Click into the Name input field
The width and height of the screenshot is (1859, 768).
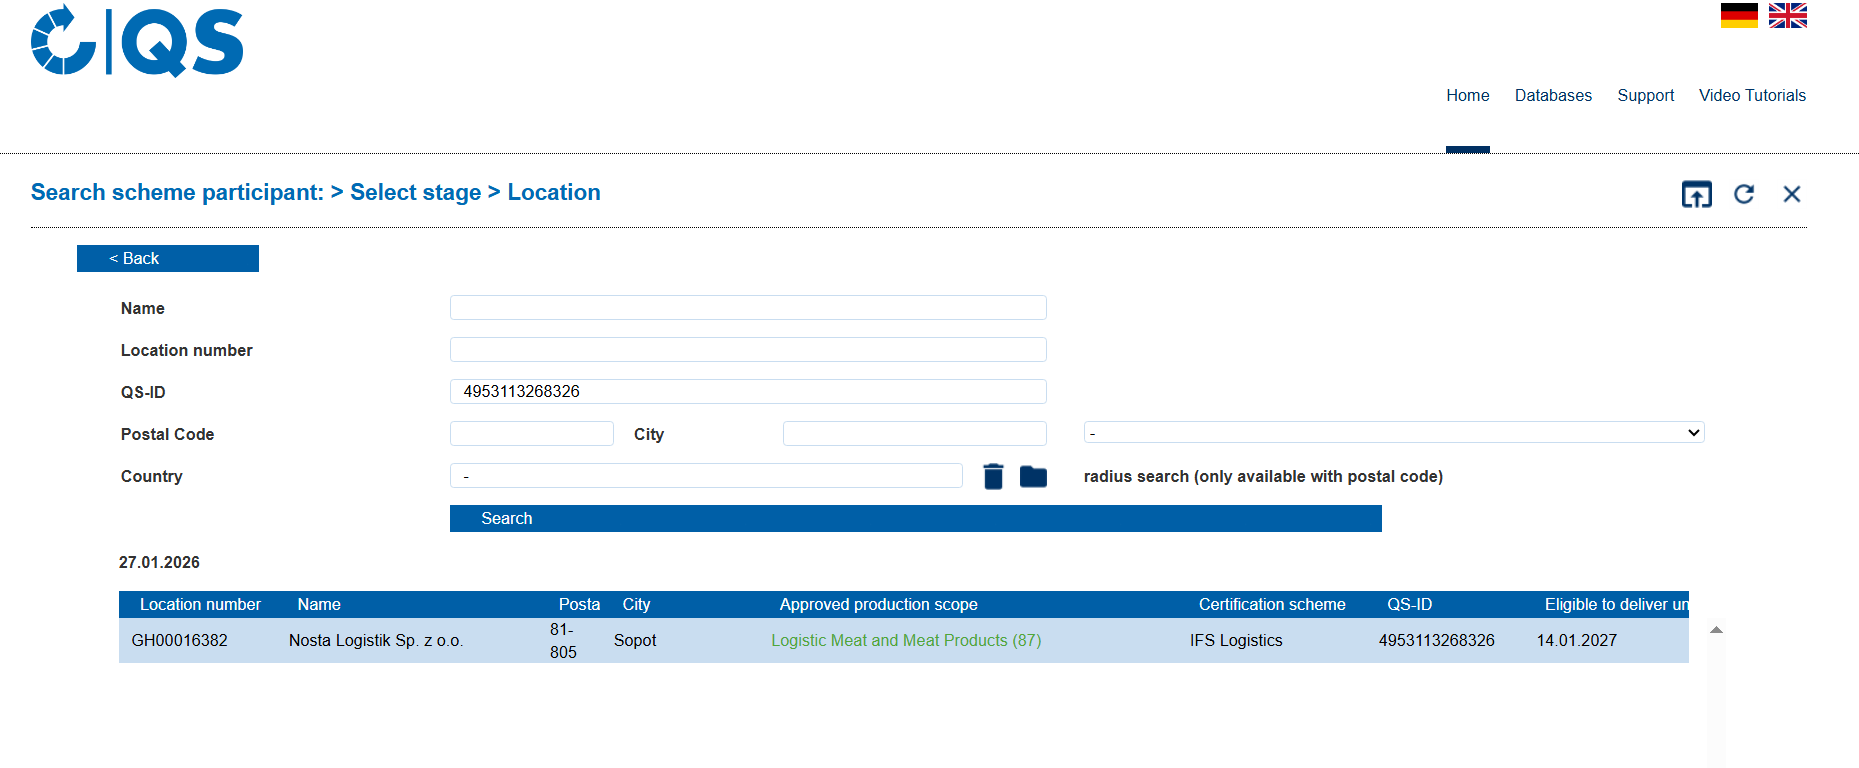coord(747,308)
